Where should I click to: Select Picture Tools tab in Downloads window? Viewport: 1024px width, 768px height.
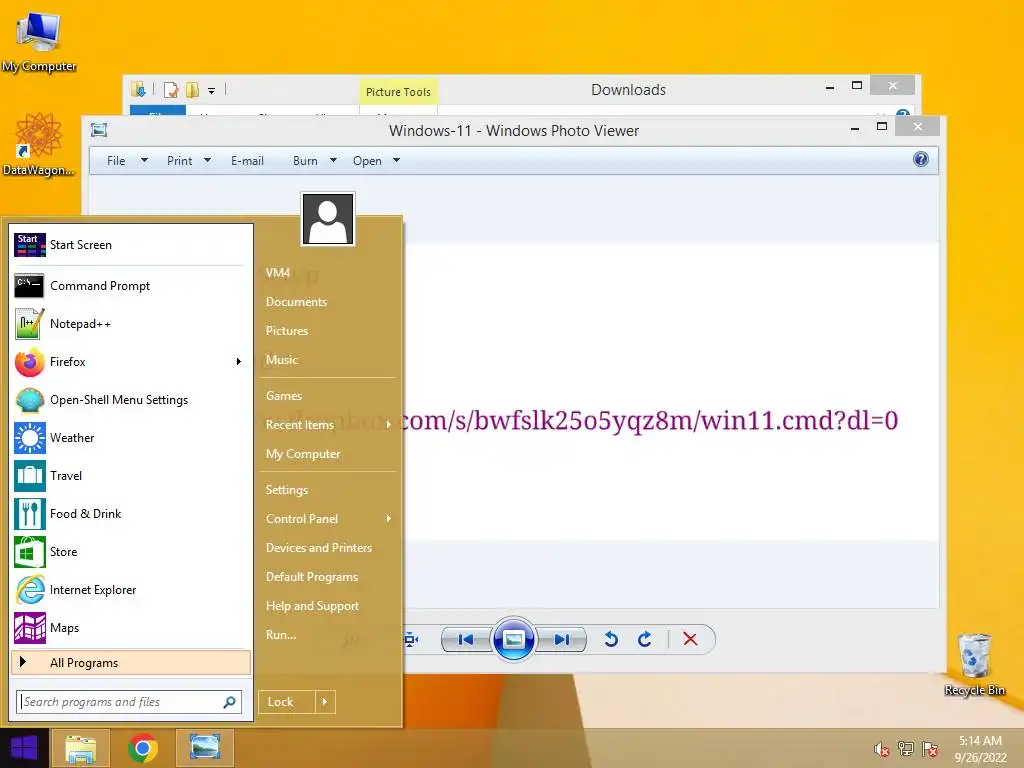[398, 92]
